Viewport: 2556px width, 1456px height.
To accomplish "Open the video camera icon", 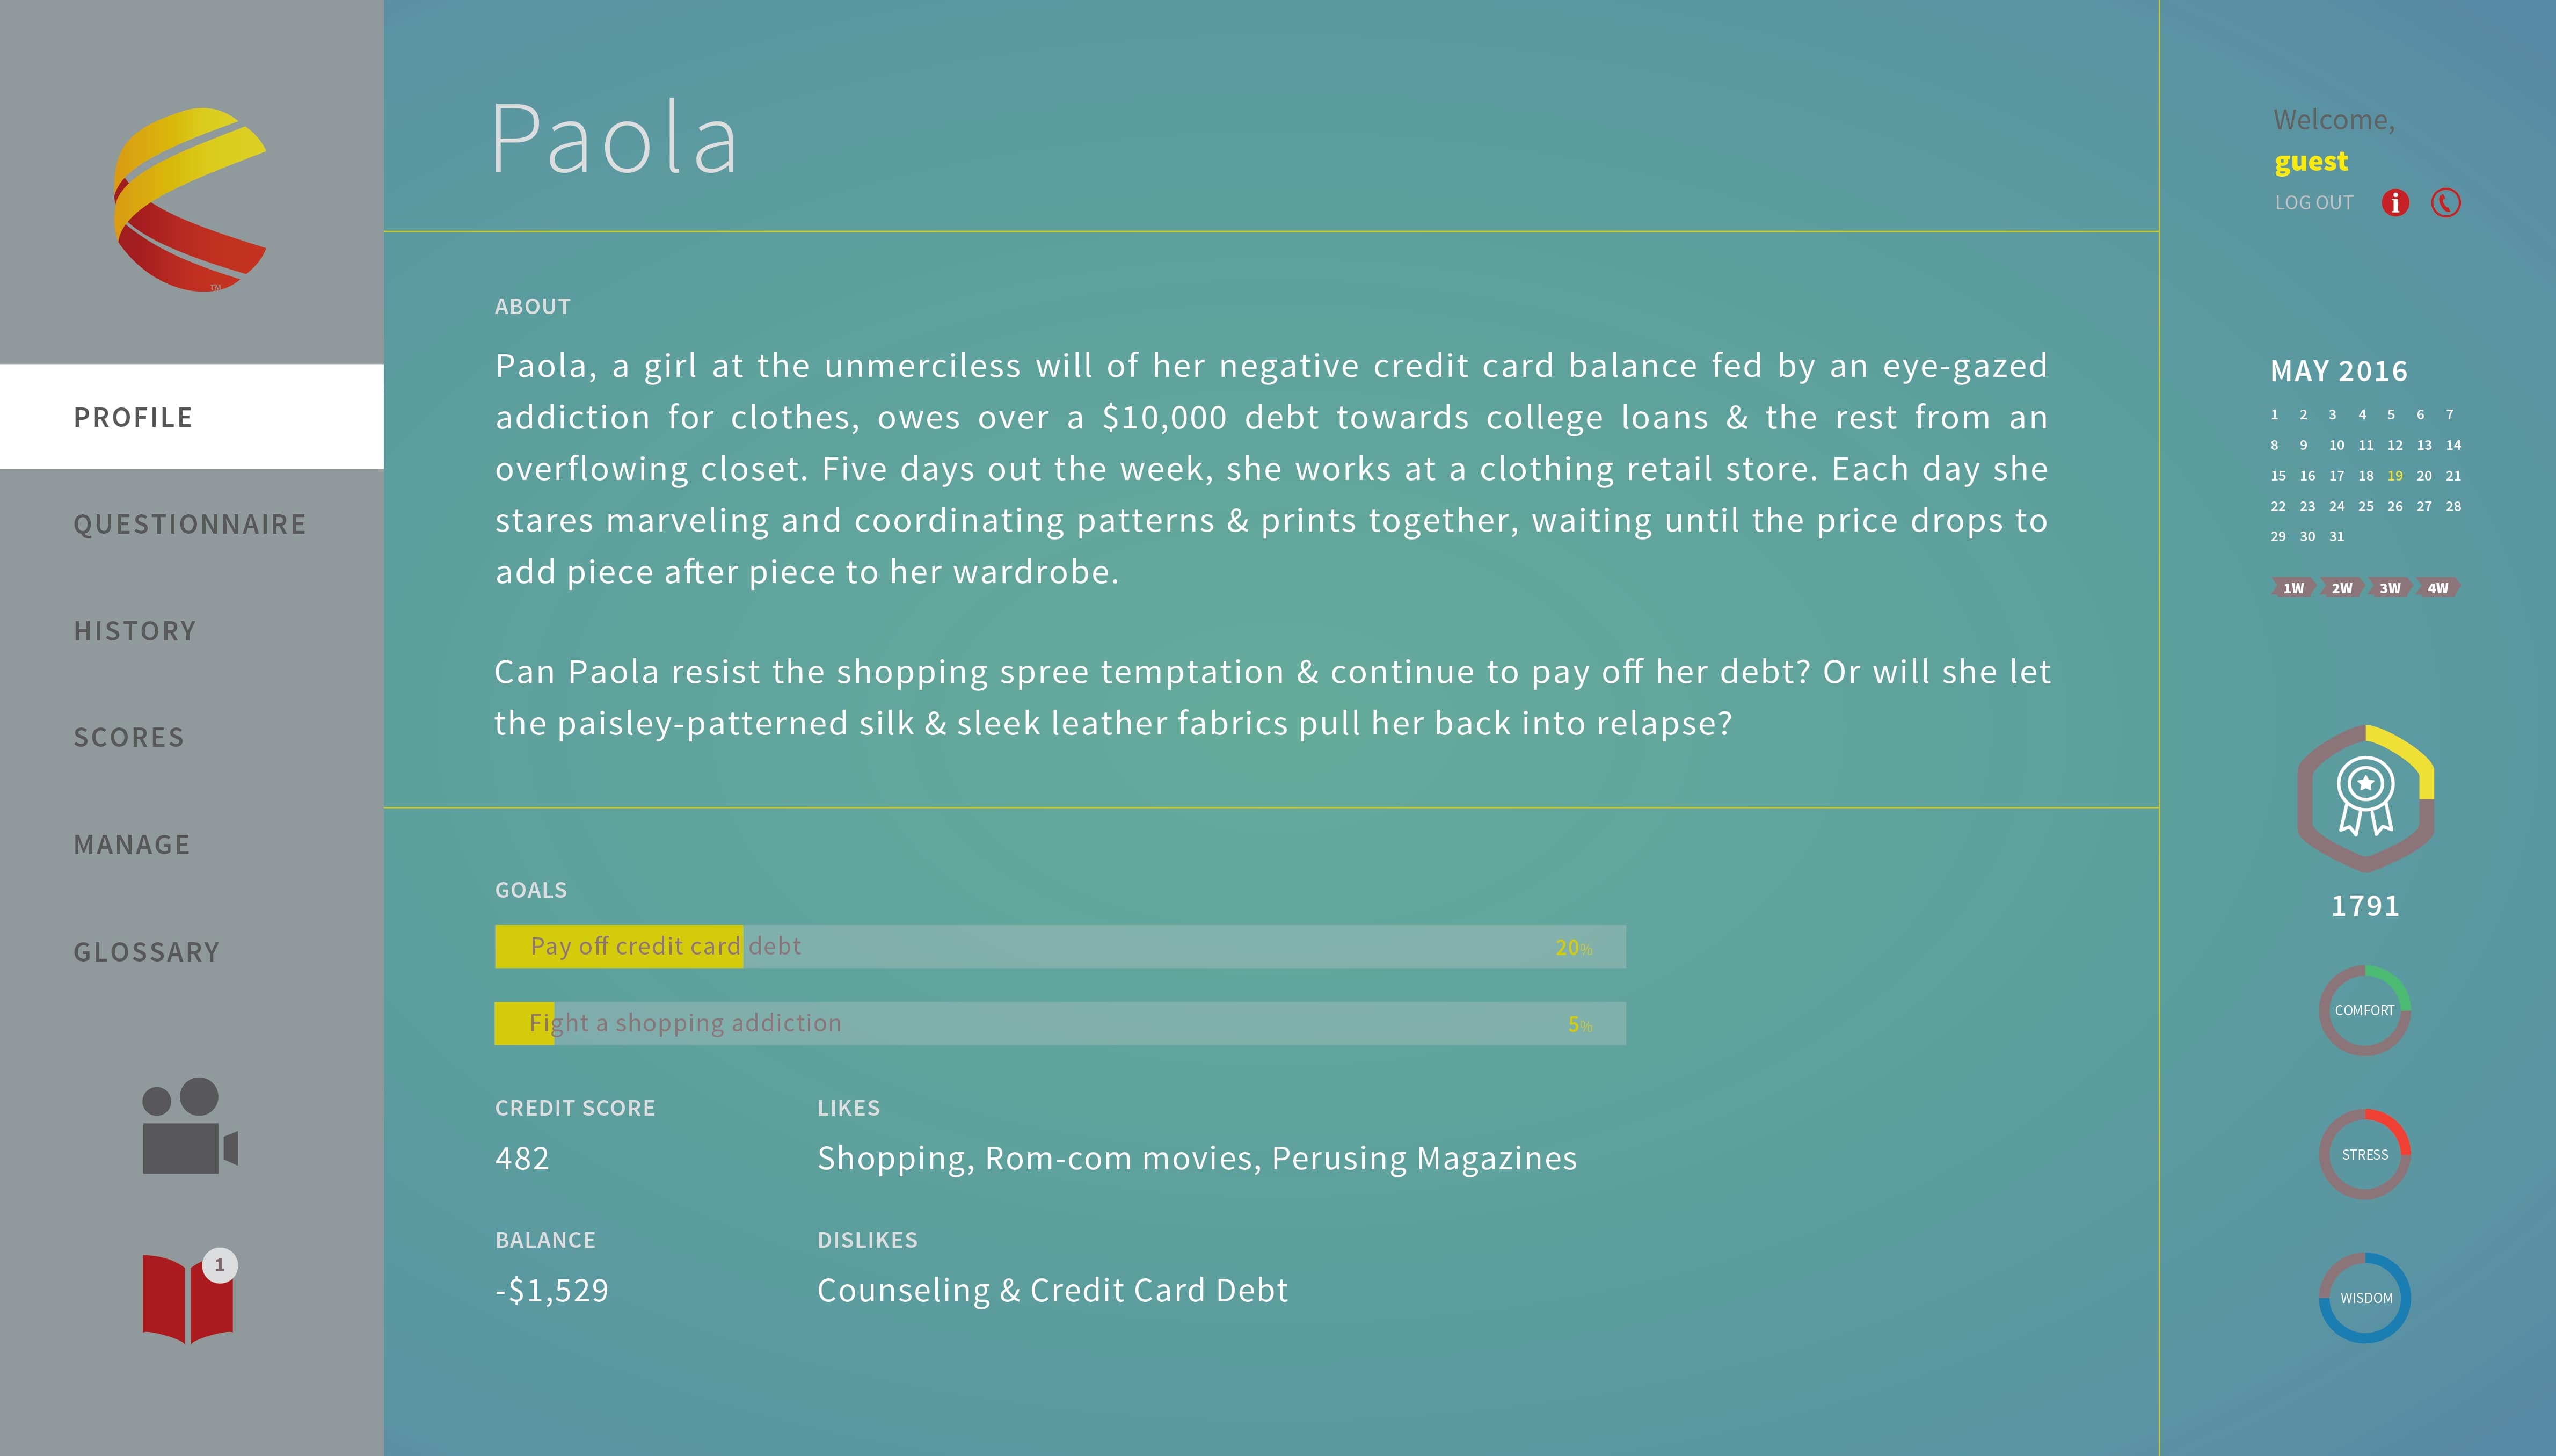I will 190,1126.
